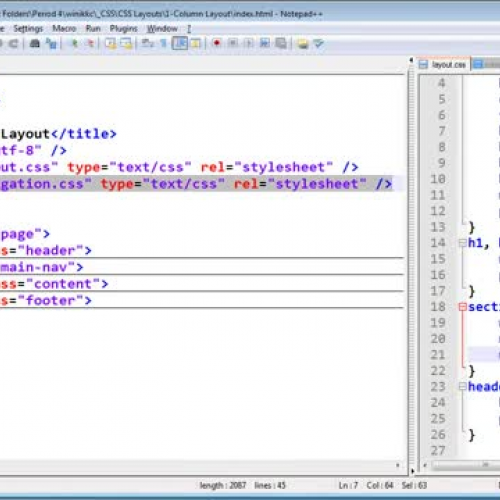Start macro recording with red dot icon
Viewport: 500px width, 500px height.
217,43
